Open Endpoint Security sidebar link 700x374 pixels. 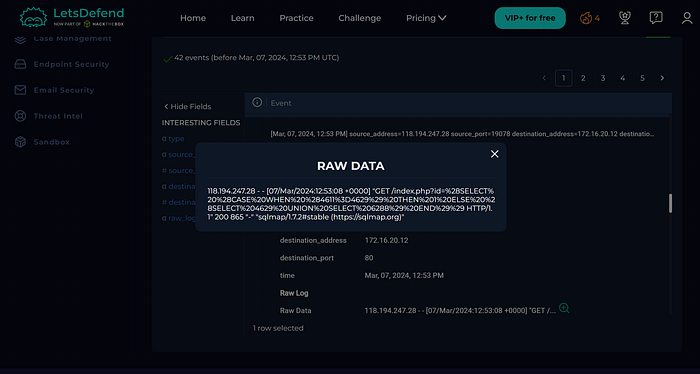tap(71, 64)
